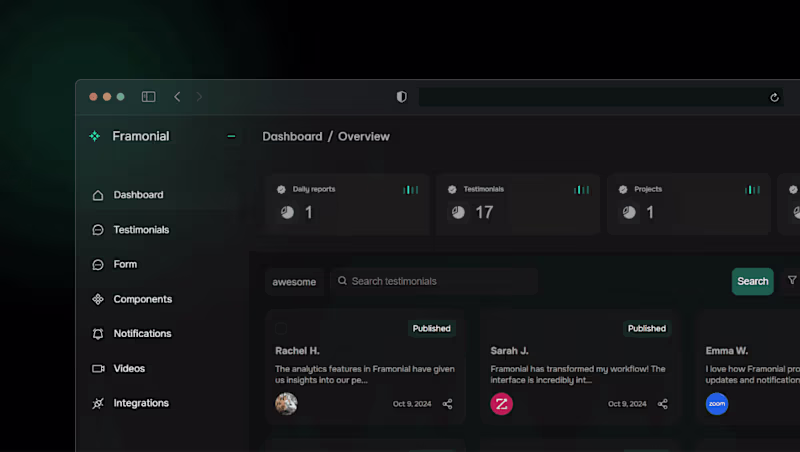Click Overview in the breadcrumb
The width and height of the screenshot is (800, 452).
(364, 137)
